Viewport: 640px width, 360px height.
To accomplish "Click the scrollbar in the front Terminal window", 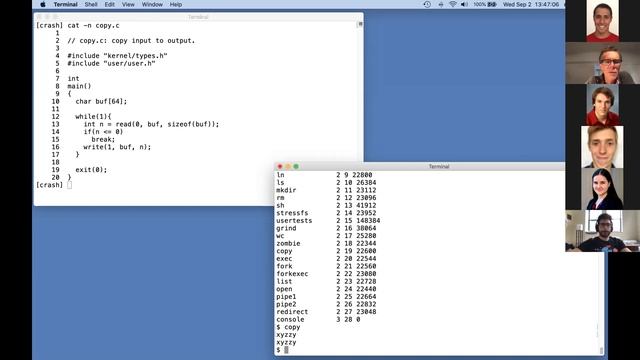I will coord(601,350).
